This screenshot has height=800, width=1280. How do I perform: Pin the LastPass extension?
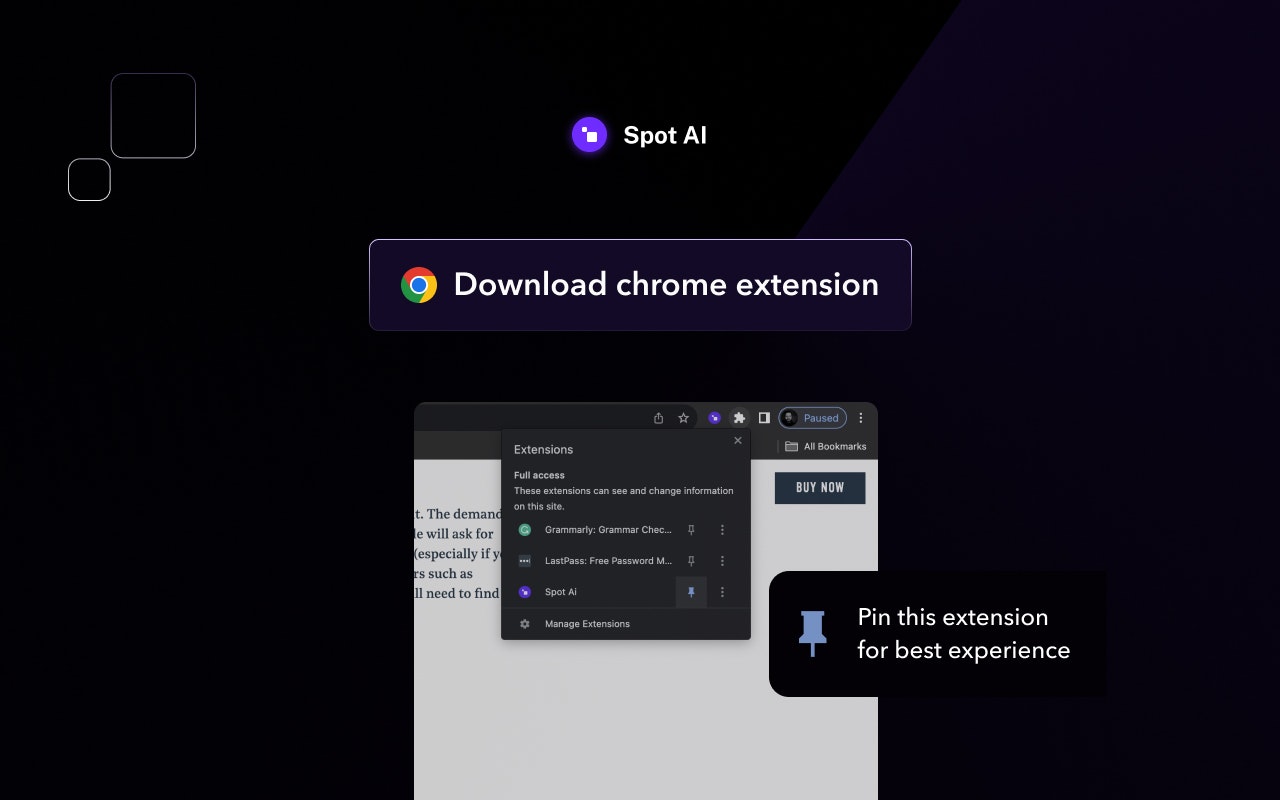pyautogui.click(x=691, y=561)
